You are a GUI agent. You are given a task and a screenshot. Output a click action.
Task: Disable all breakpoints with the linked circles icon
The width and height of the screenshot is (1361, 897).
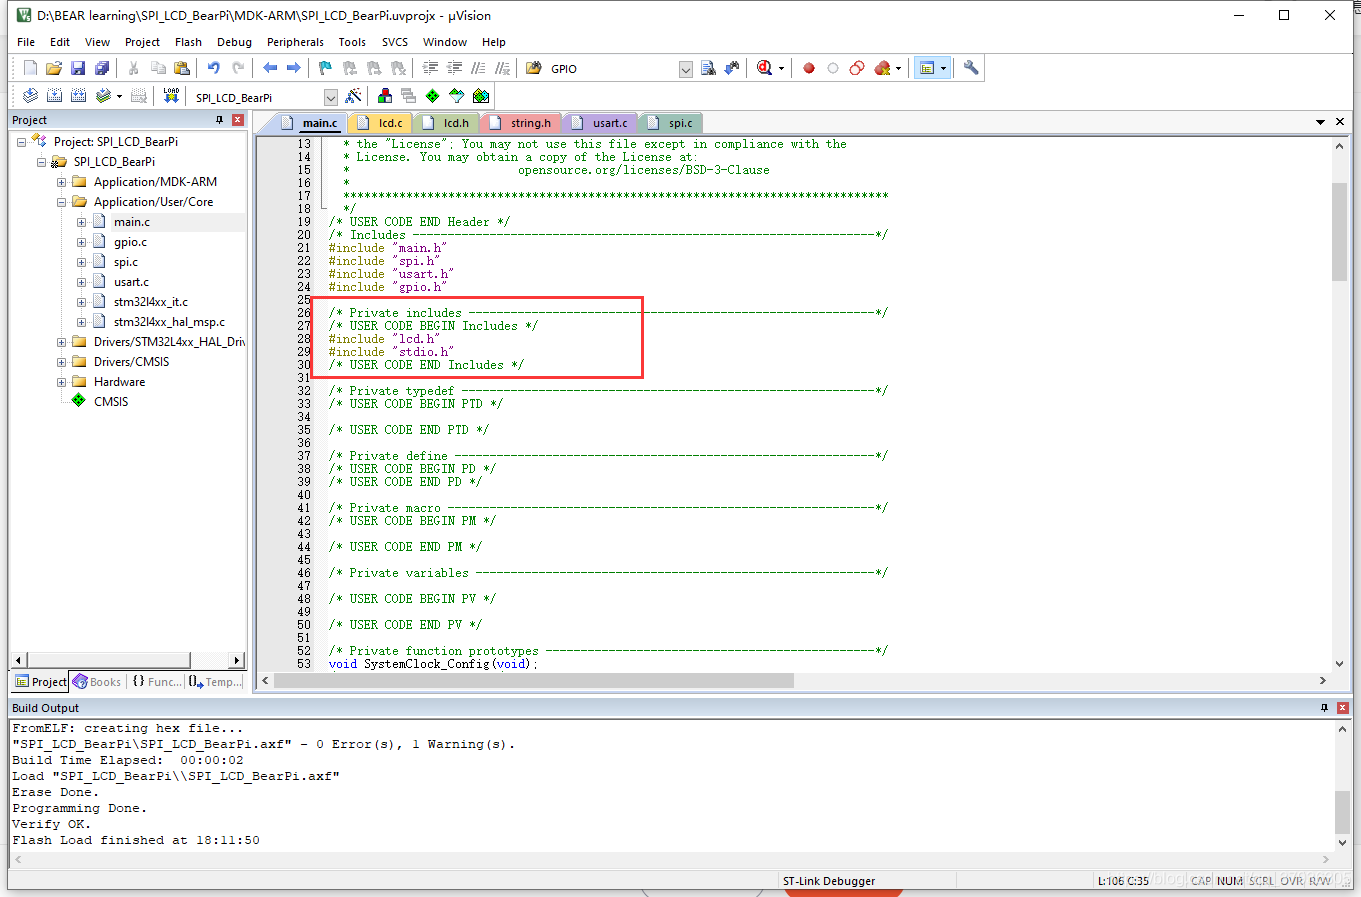(x=857, y=68)
